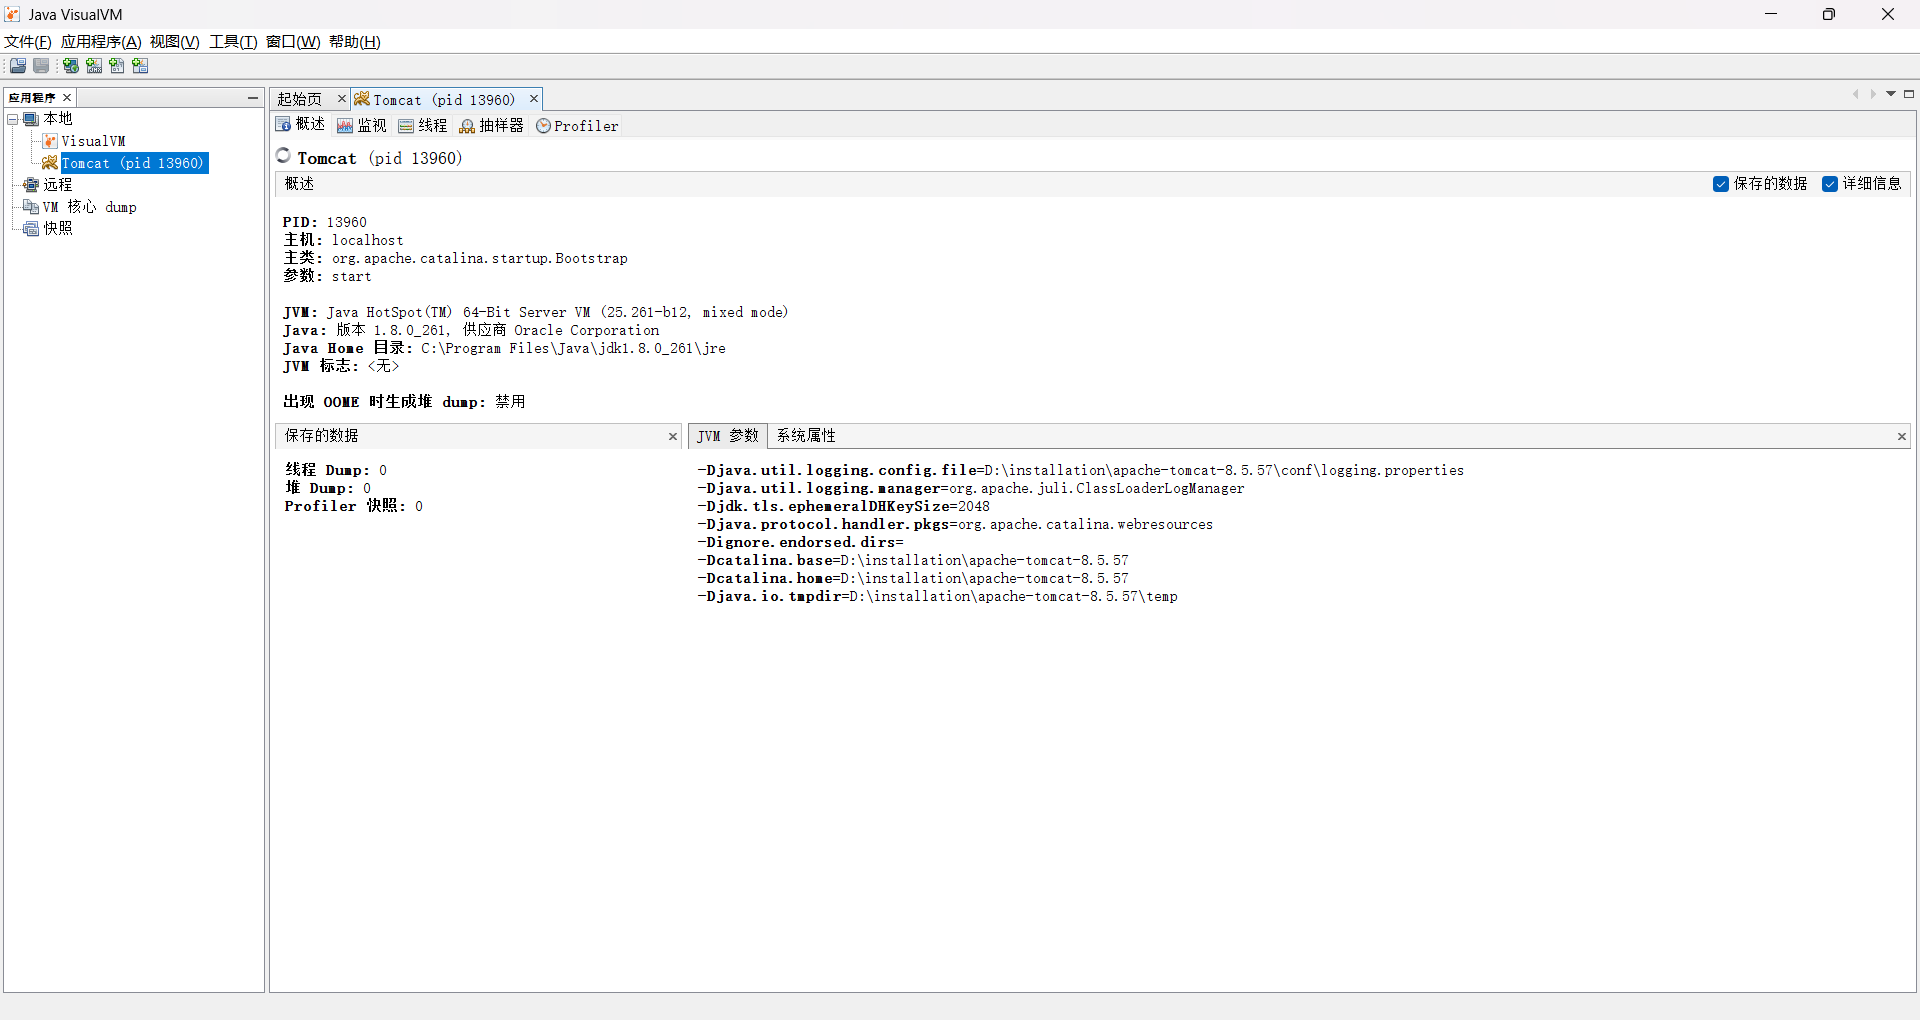
Task: Click the VM 核心 dump node icon
Action: pyautogui.click(x=31, y=207)
